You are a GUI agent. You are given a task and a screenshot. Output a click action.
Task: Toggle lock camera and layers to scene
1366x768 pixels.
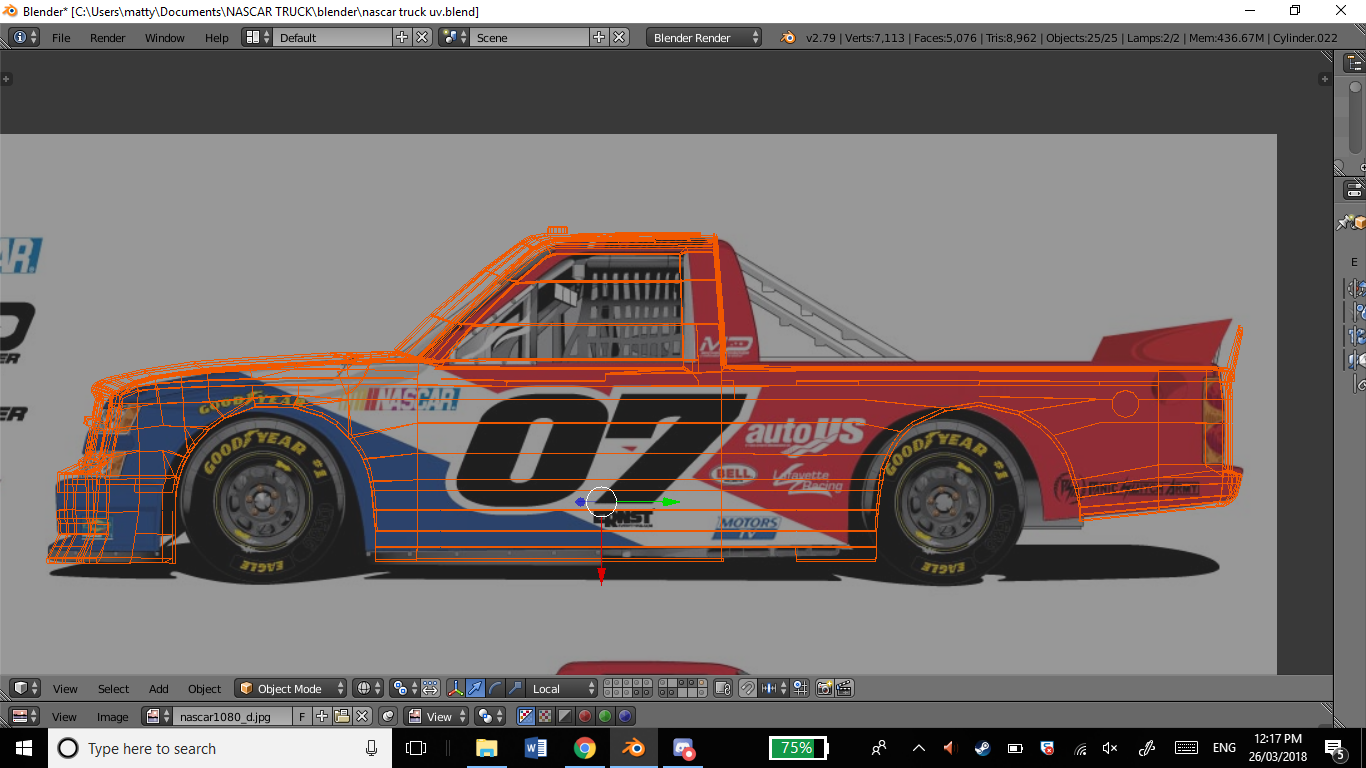(722, 688)
